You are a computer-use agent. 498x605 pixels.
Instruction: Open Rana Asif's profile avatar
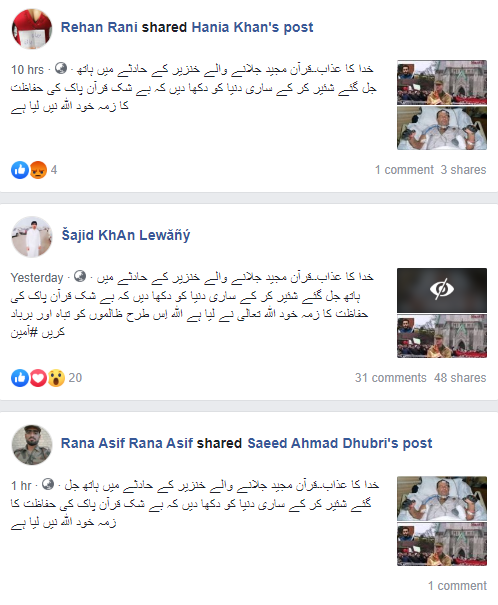[32, 444]
